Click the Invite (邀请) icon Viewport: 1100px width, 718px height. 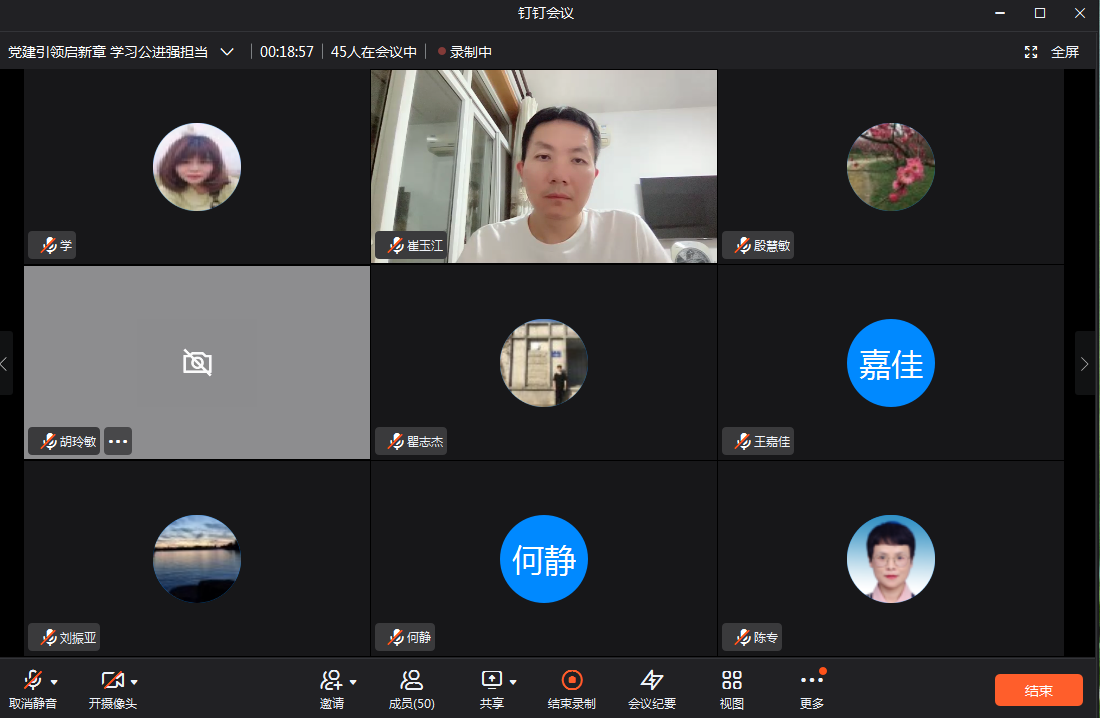point(331,681)
